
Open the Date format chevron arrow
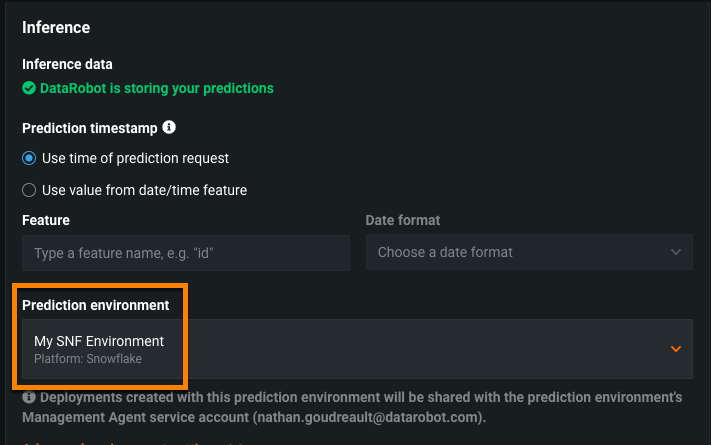[x=676, y=253]
